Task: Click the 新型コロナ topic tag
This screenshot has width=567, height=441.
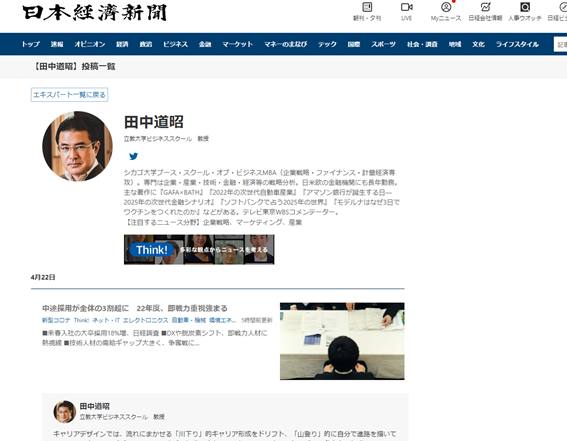Action: pos(56,320)
